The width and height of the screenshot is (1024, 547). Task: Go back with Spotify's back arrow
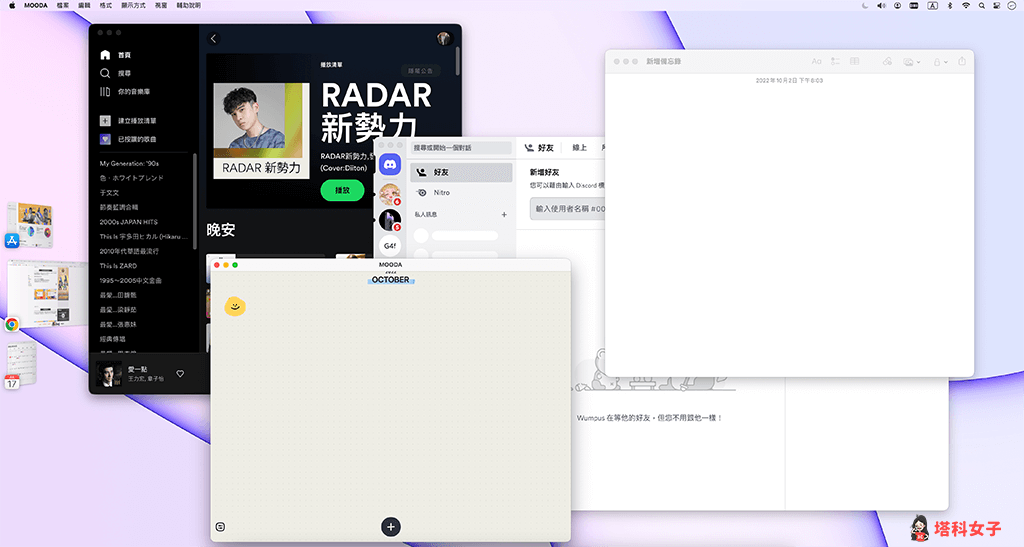tap(214, 39)
